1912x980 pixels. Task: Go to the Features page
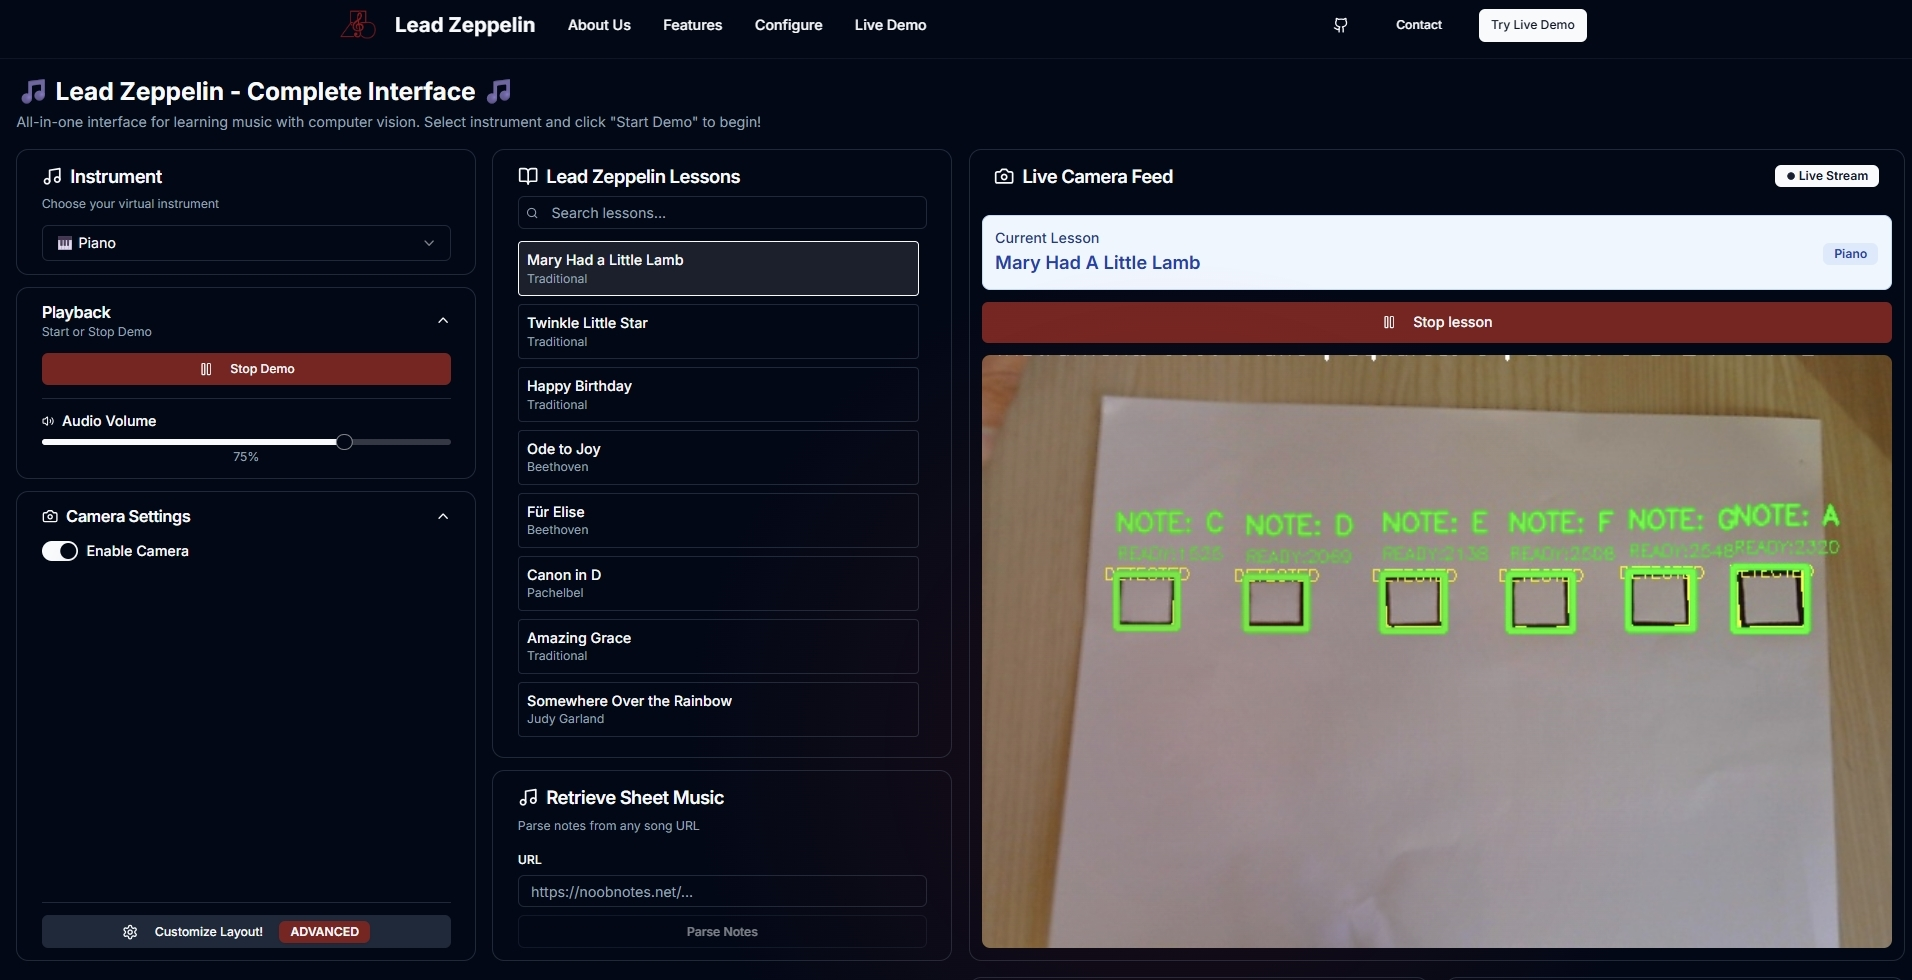coord(692,25)
